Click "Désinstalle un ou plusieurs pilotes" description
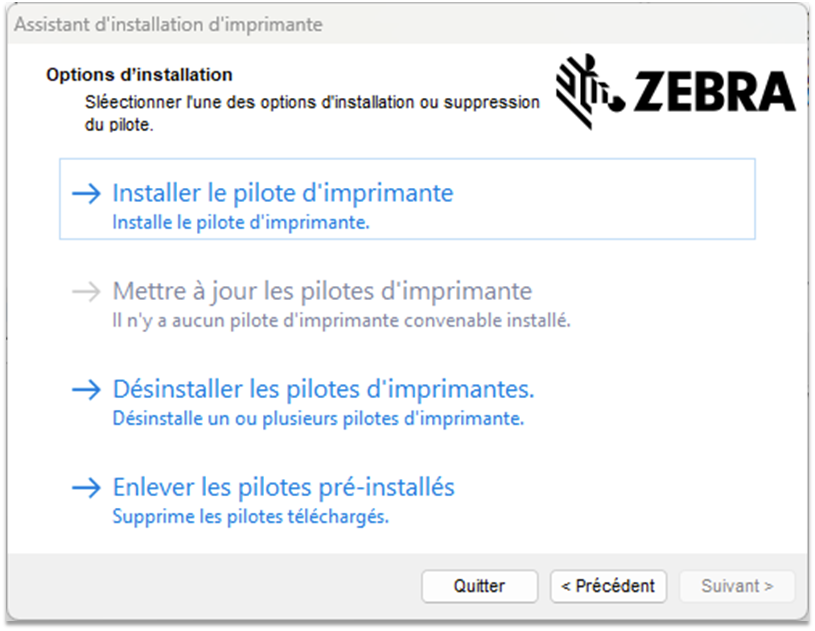The width and height of the screenshot is (815, 631). (x=318, y=418)
